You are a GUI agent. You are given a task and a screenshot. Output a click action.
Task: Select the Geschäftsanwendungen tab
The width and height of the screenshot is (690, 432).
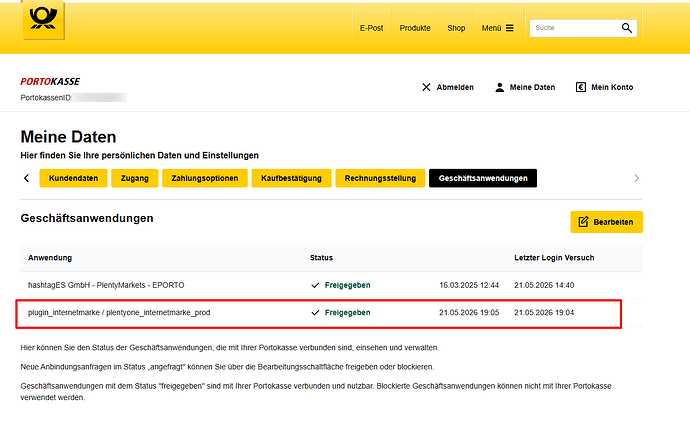(x=483, y=178)
